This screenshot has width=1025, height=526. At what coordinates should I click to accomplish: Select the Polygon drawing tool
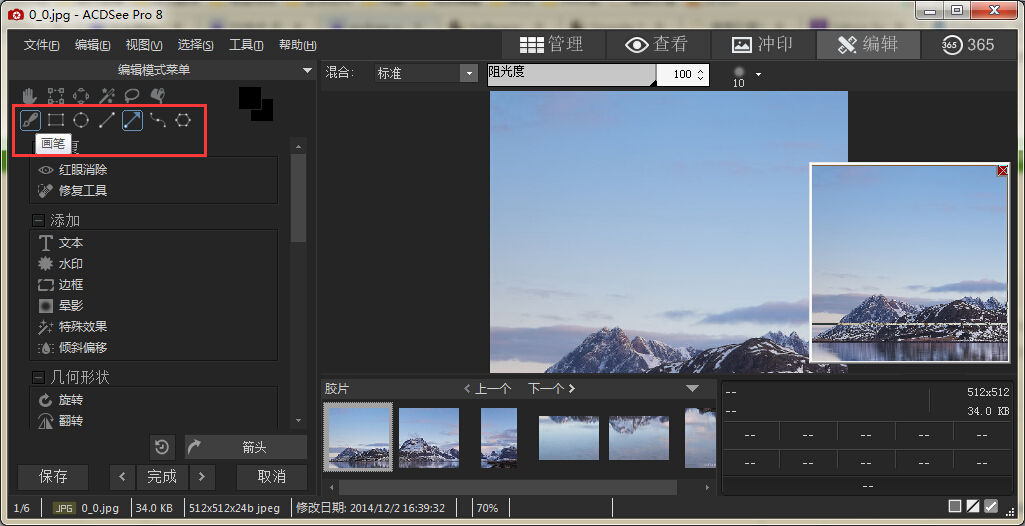pos(183,121)
